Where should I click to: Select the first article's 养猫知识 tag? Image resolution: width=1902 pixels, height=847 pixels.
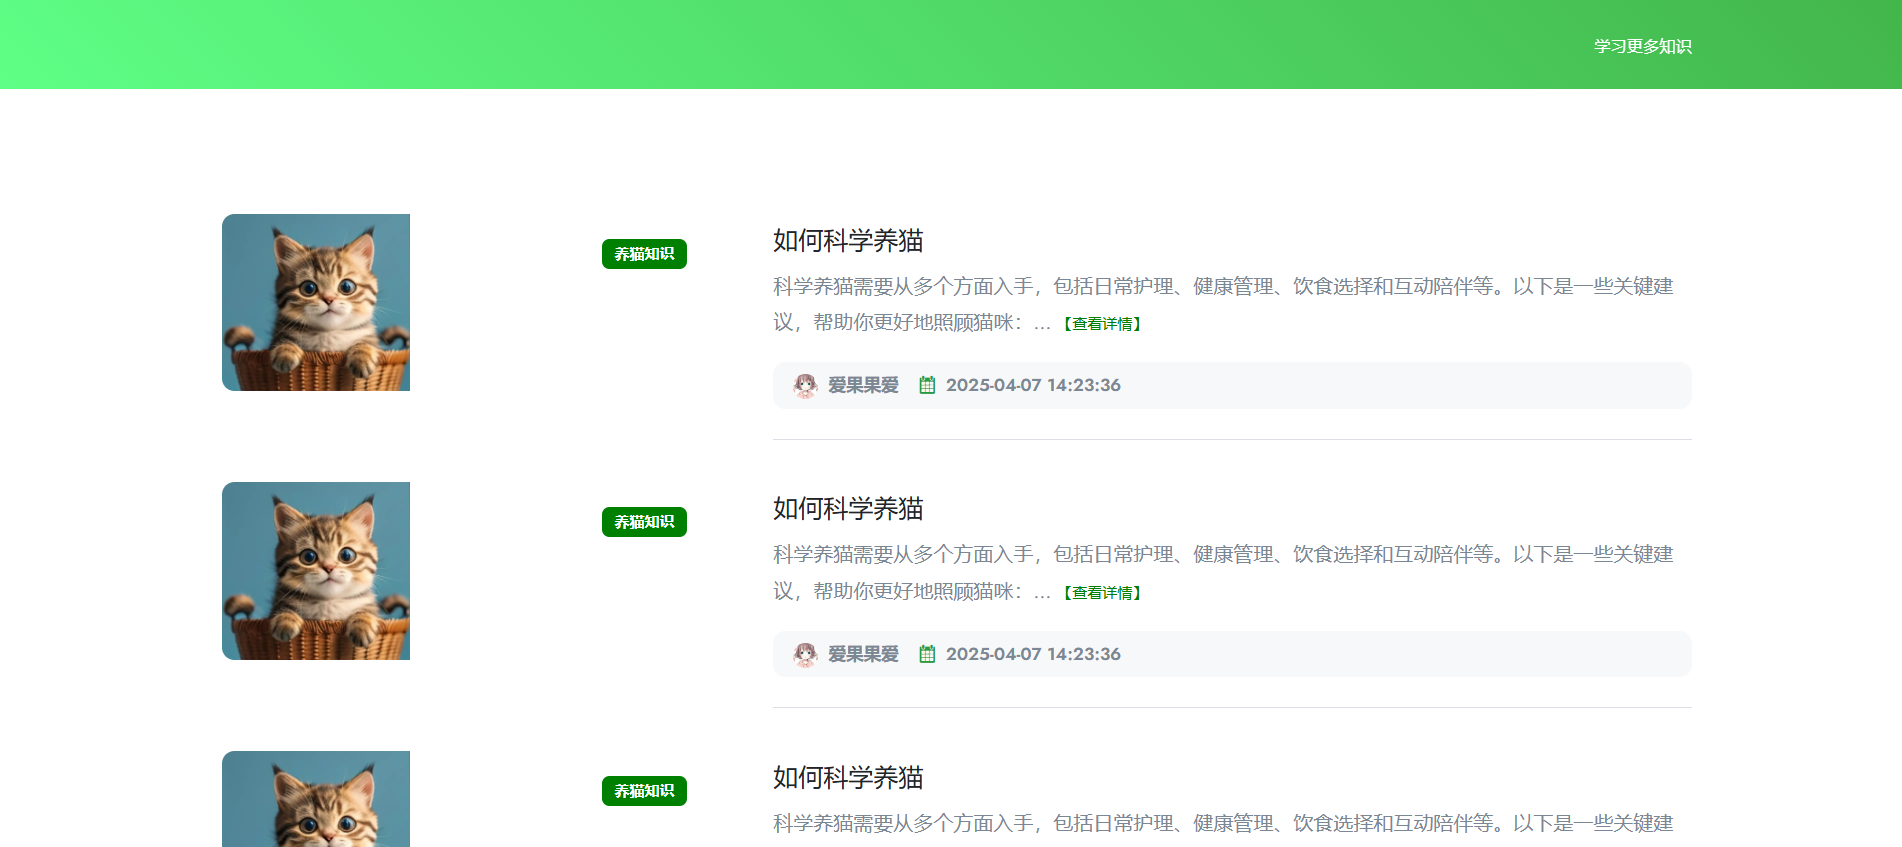point(644,254)
